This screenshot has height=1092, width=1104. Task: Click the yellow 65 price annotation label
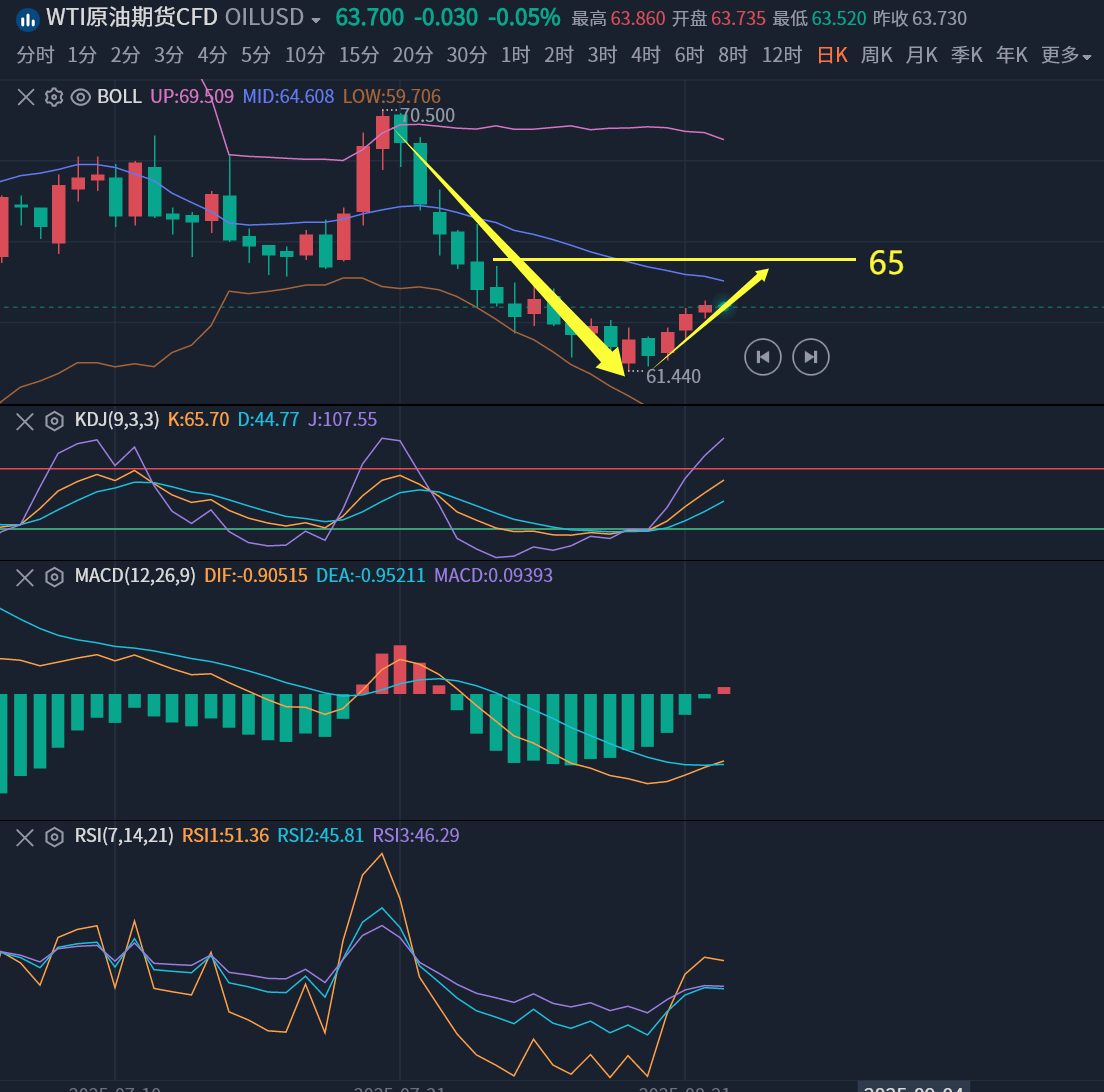tap(886, 263)
